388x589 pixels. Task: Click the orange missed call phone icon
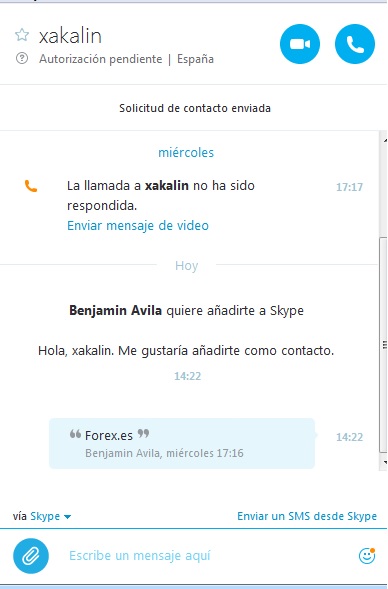click(31, 186)
